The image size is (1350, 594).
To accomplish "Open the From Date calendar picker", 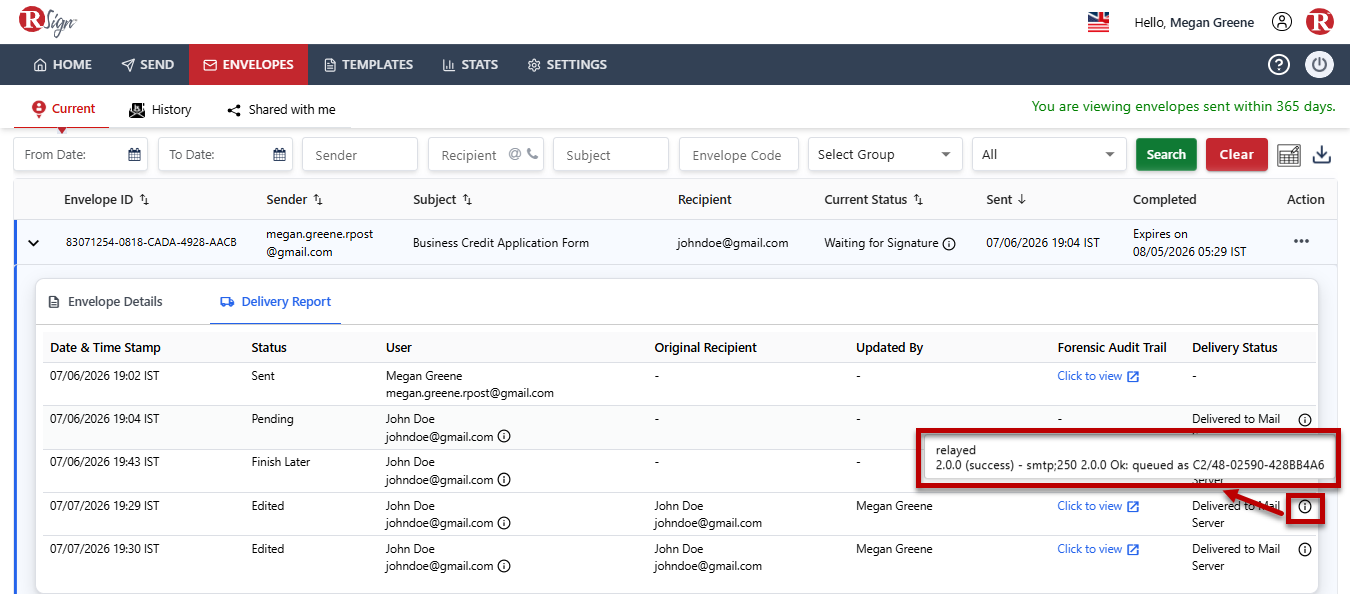I will (x=134, y=155).
